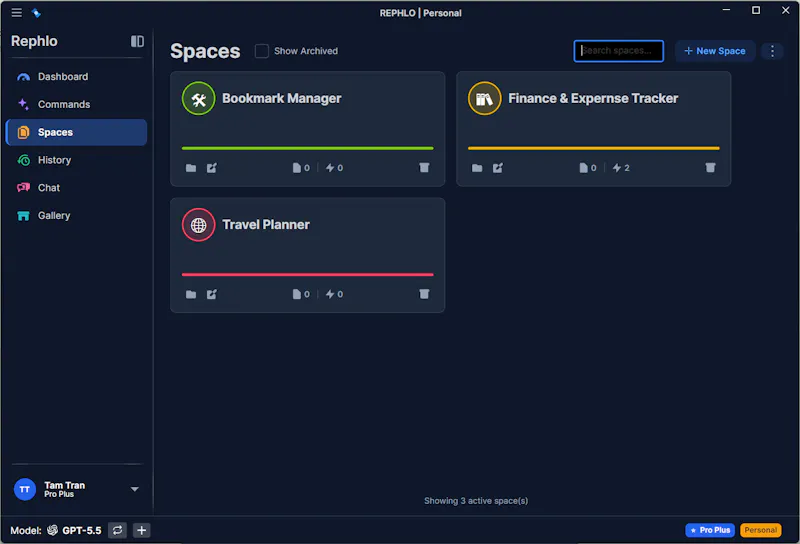800x544 pixels.
Task: Click the green bar on Bookmark Manager
Action: [308, 149]
